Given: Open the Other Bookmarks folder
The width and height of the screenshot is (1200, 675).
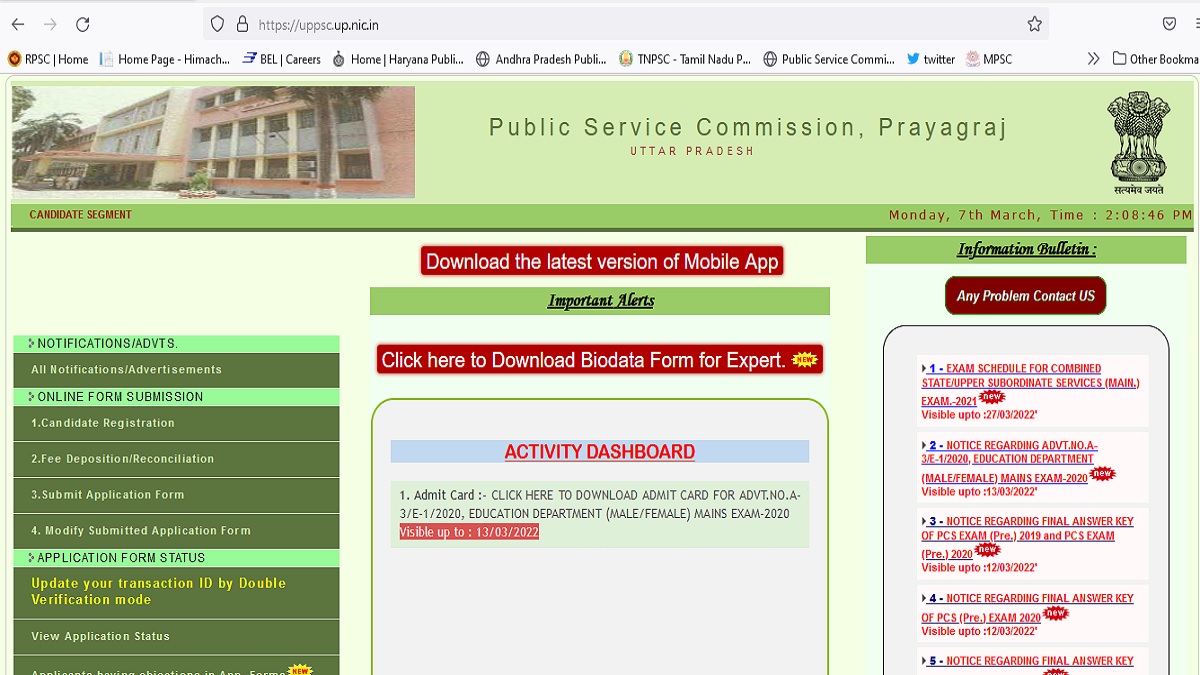Looking at the screenshot, I should click(1156, 59).
